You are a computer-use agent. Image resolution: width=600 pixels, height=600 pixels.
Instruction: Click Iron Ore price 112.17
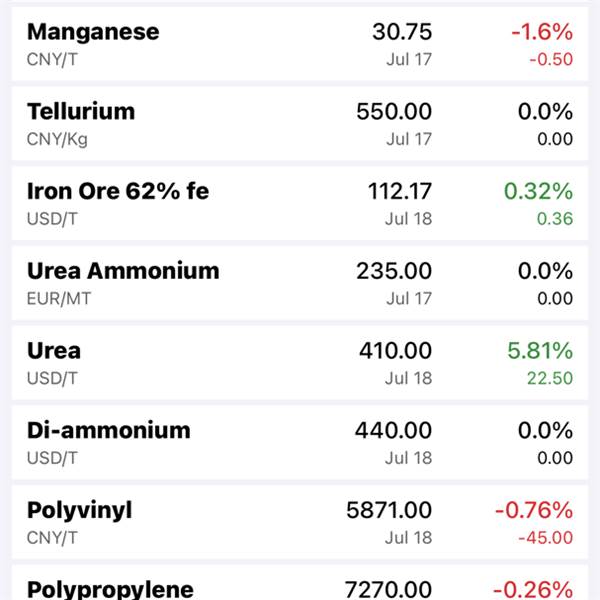coord(400,191)
